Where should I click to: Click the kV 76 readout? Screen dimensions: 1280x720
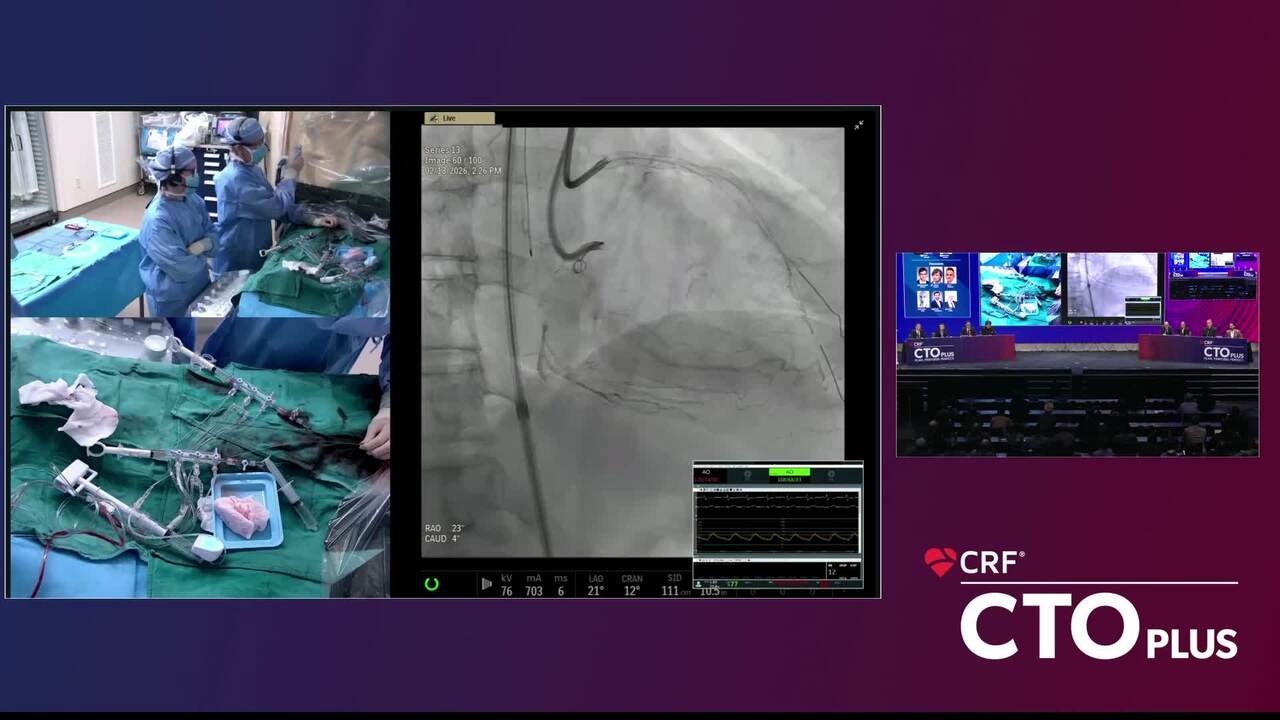click(x=507, y=585)
